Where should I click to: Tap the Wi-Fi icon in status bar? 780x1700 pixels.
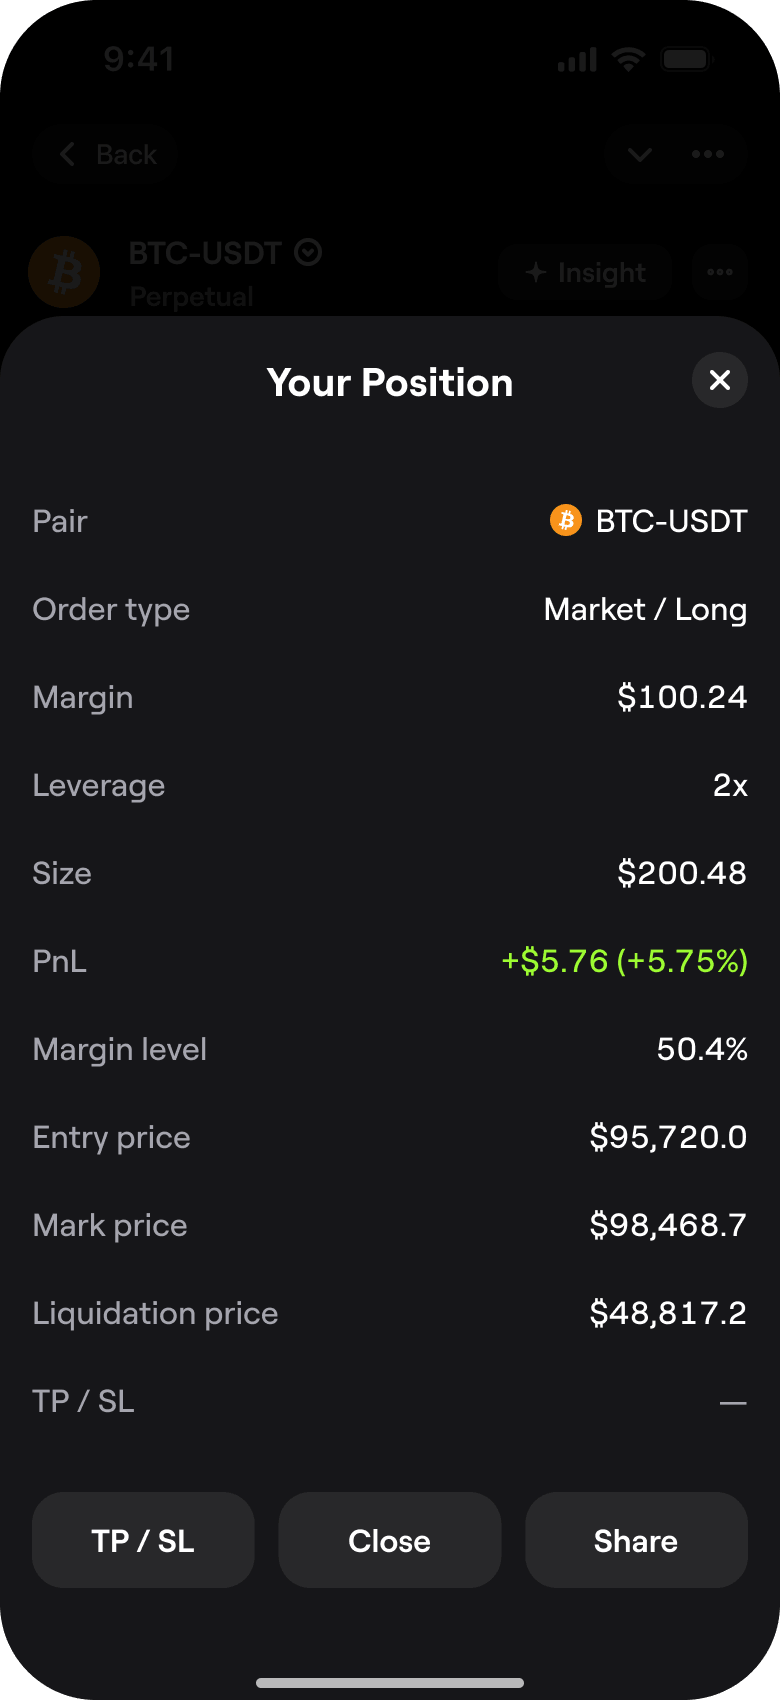point(628,60)
